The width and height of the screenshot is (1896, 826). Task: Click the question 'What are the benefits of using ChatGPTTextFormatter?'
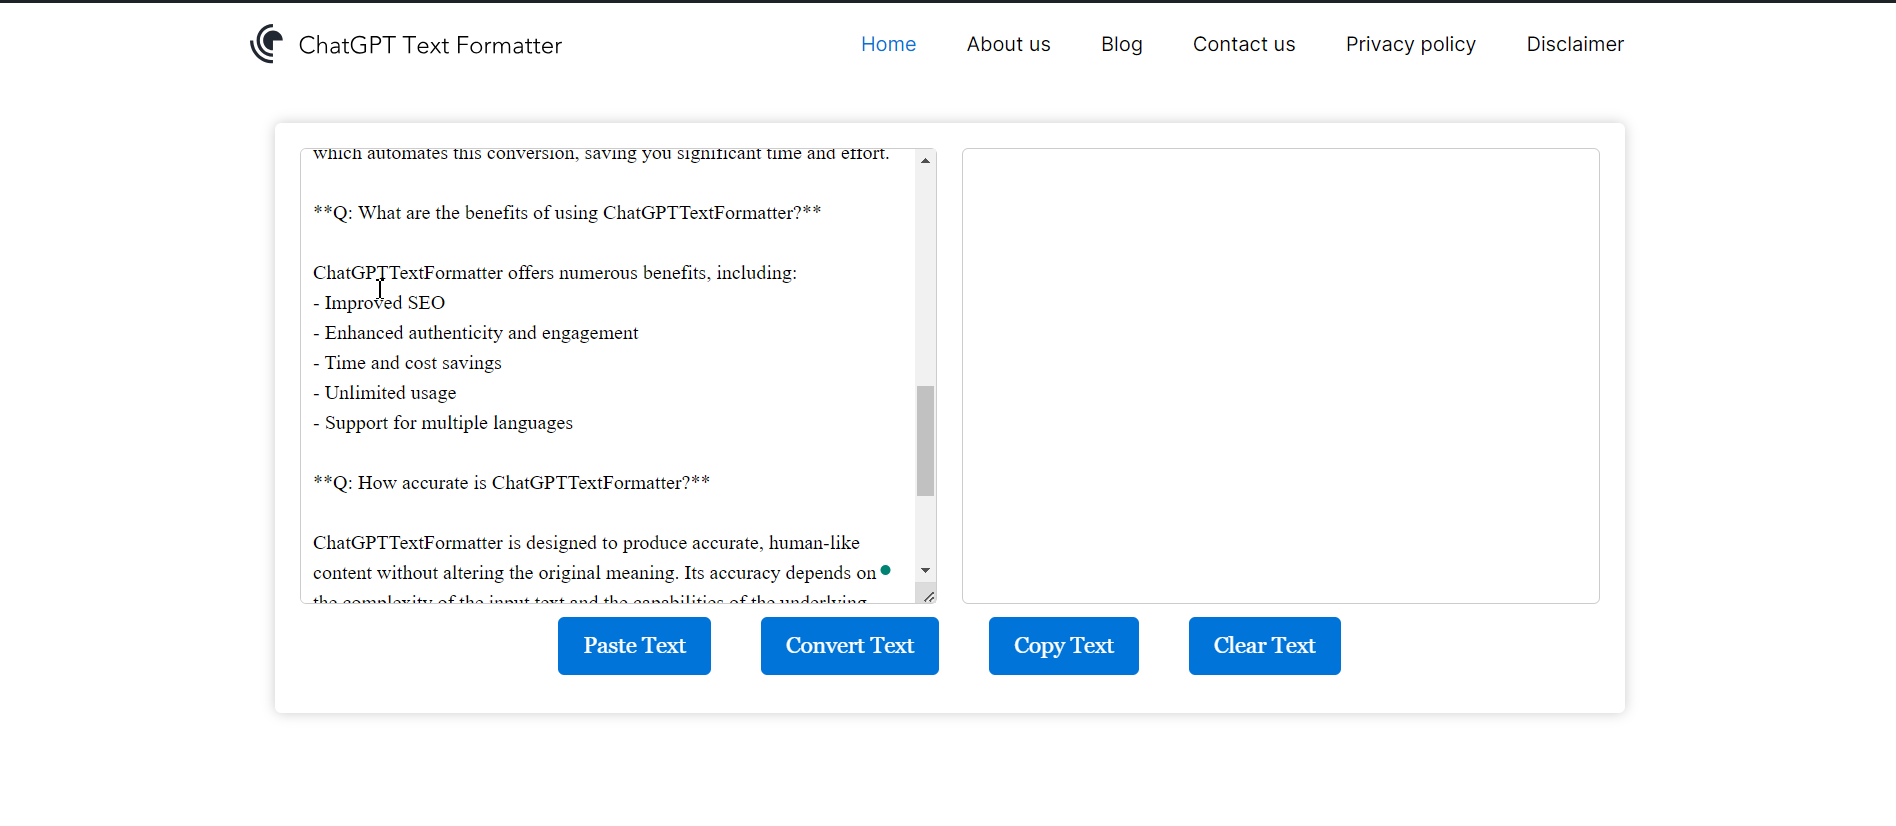click(x=567, y=213)
